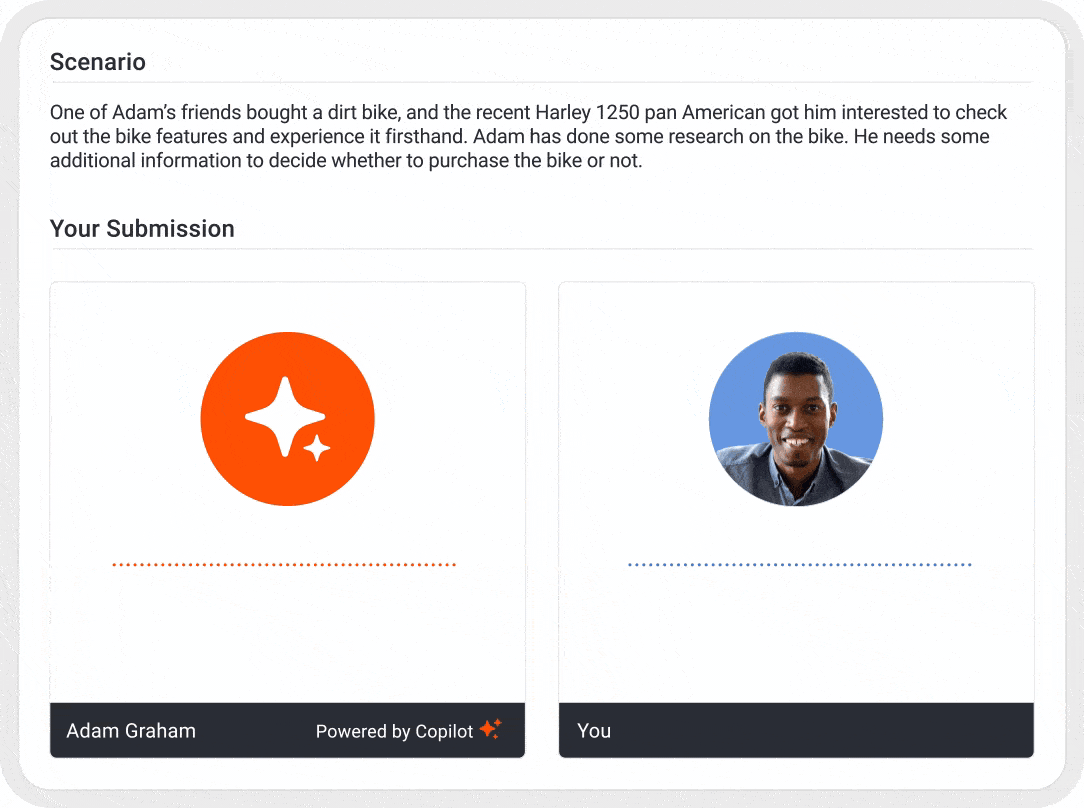
Task: Tap the circular avatar in the You card
Action: [x=796, y=419]
